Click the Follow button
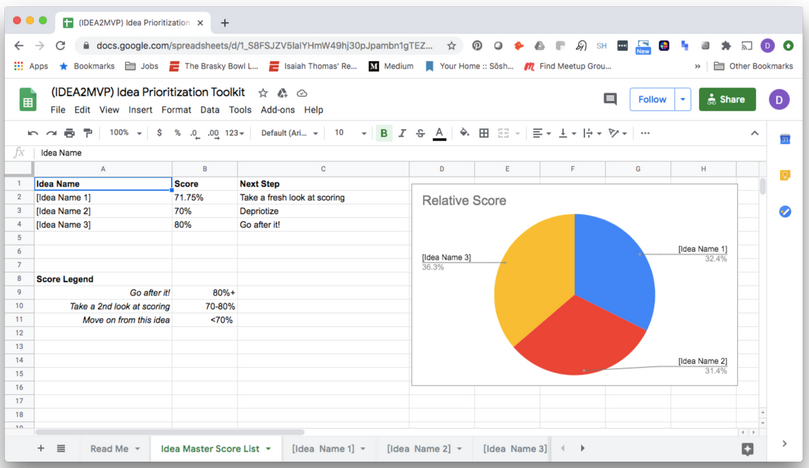The height and width of the screenshot is (468, 809). pos(652,100)
